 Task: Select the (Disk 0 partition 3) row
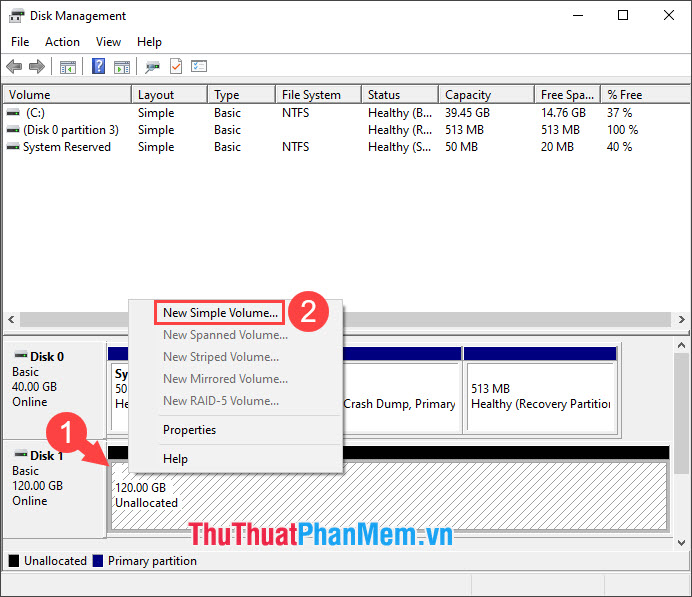tap(346, 130)
